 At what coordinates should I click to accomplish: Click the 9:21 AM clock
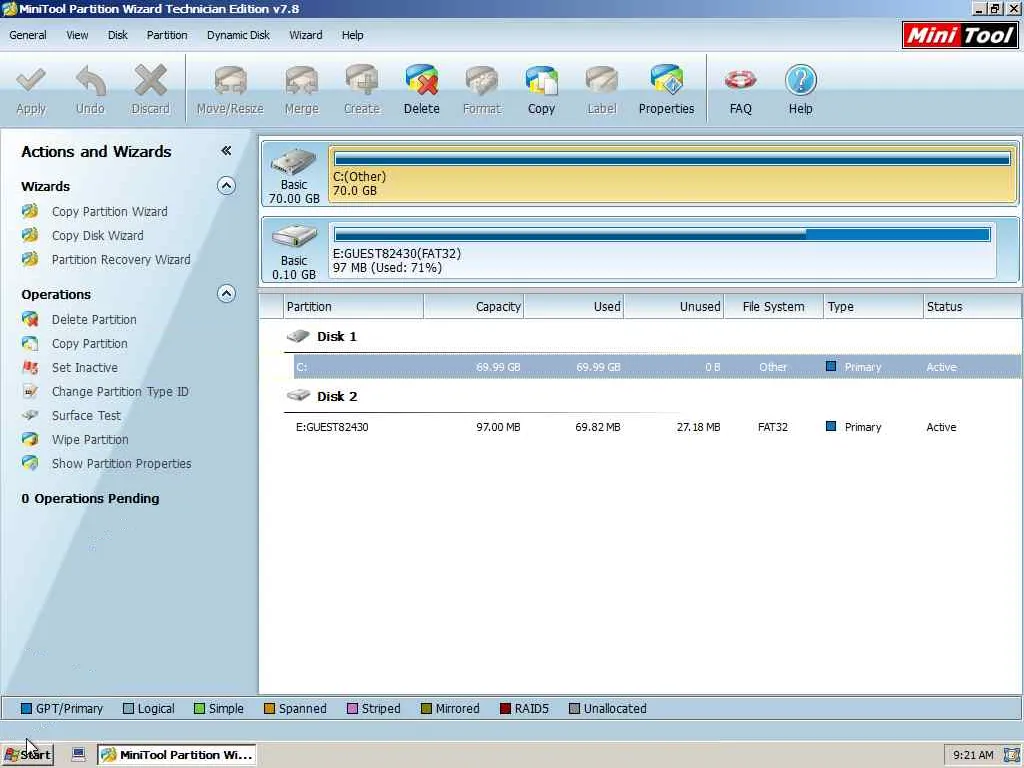[972, 756]
